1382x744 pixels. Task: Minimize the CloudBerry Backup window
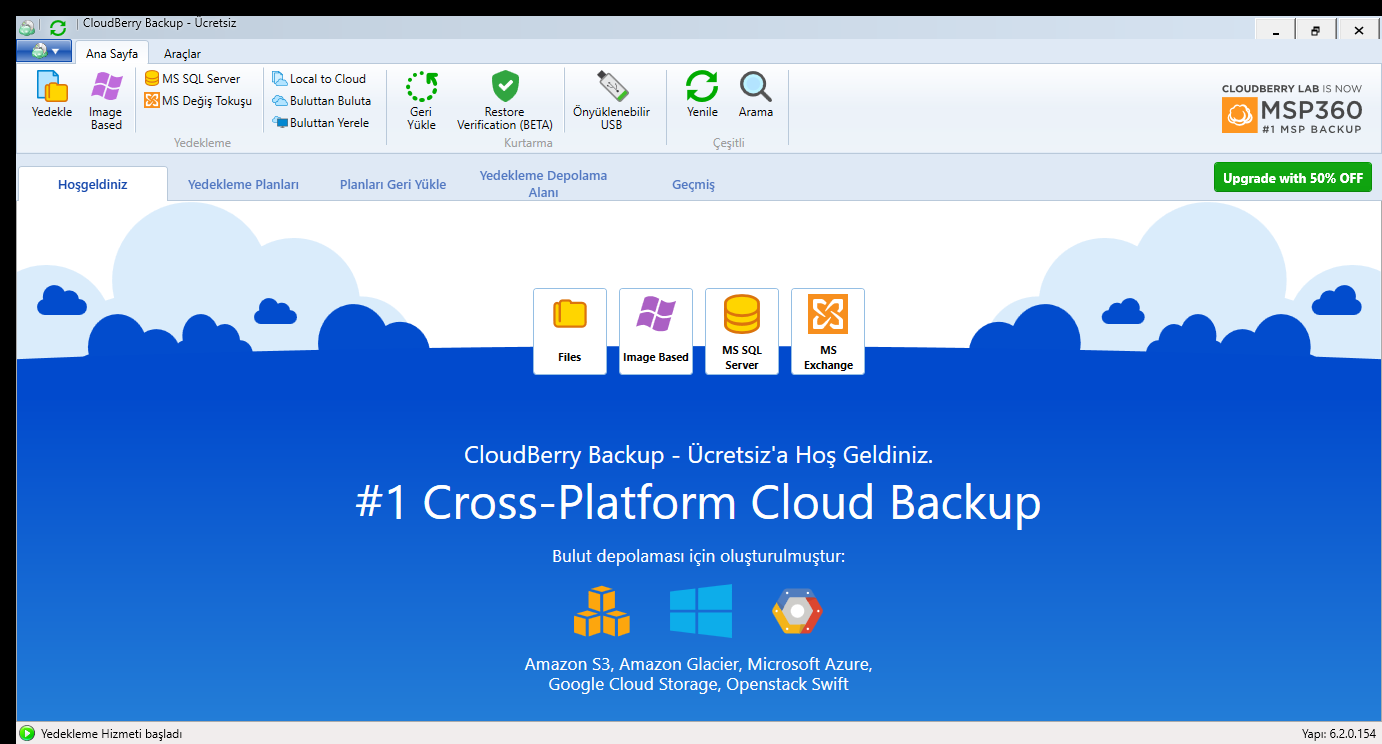[x=1276, y=31]
